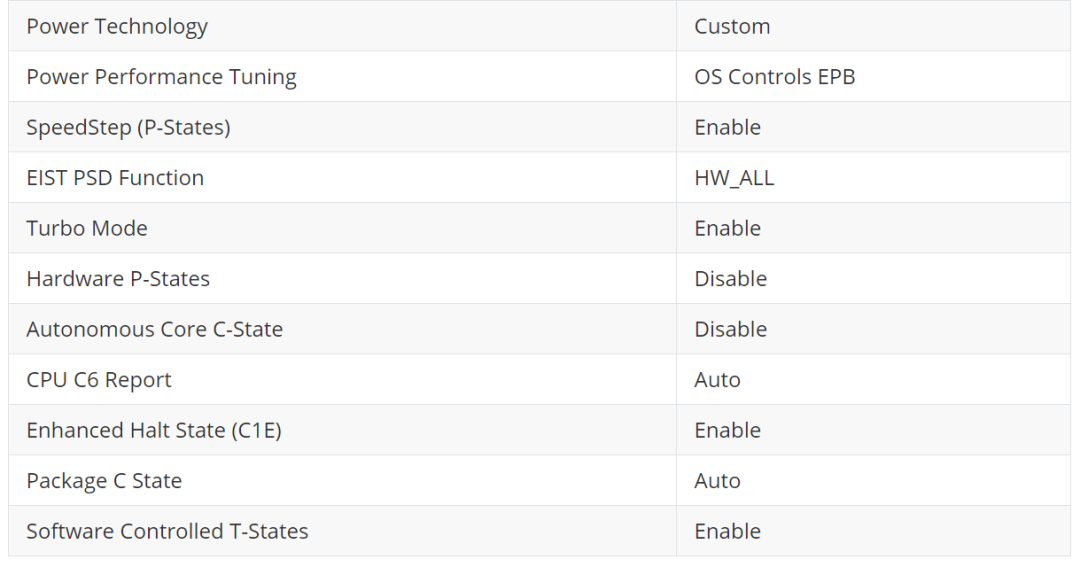This screenshot has width=1080, height=567.
Task: Click the Package C State label
Action: click(x=104, y=481)
